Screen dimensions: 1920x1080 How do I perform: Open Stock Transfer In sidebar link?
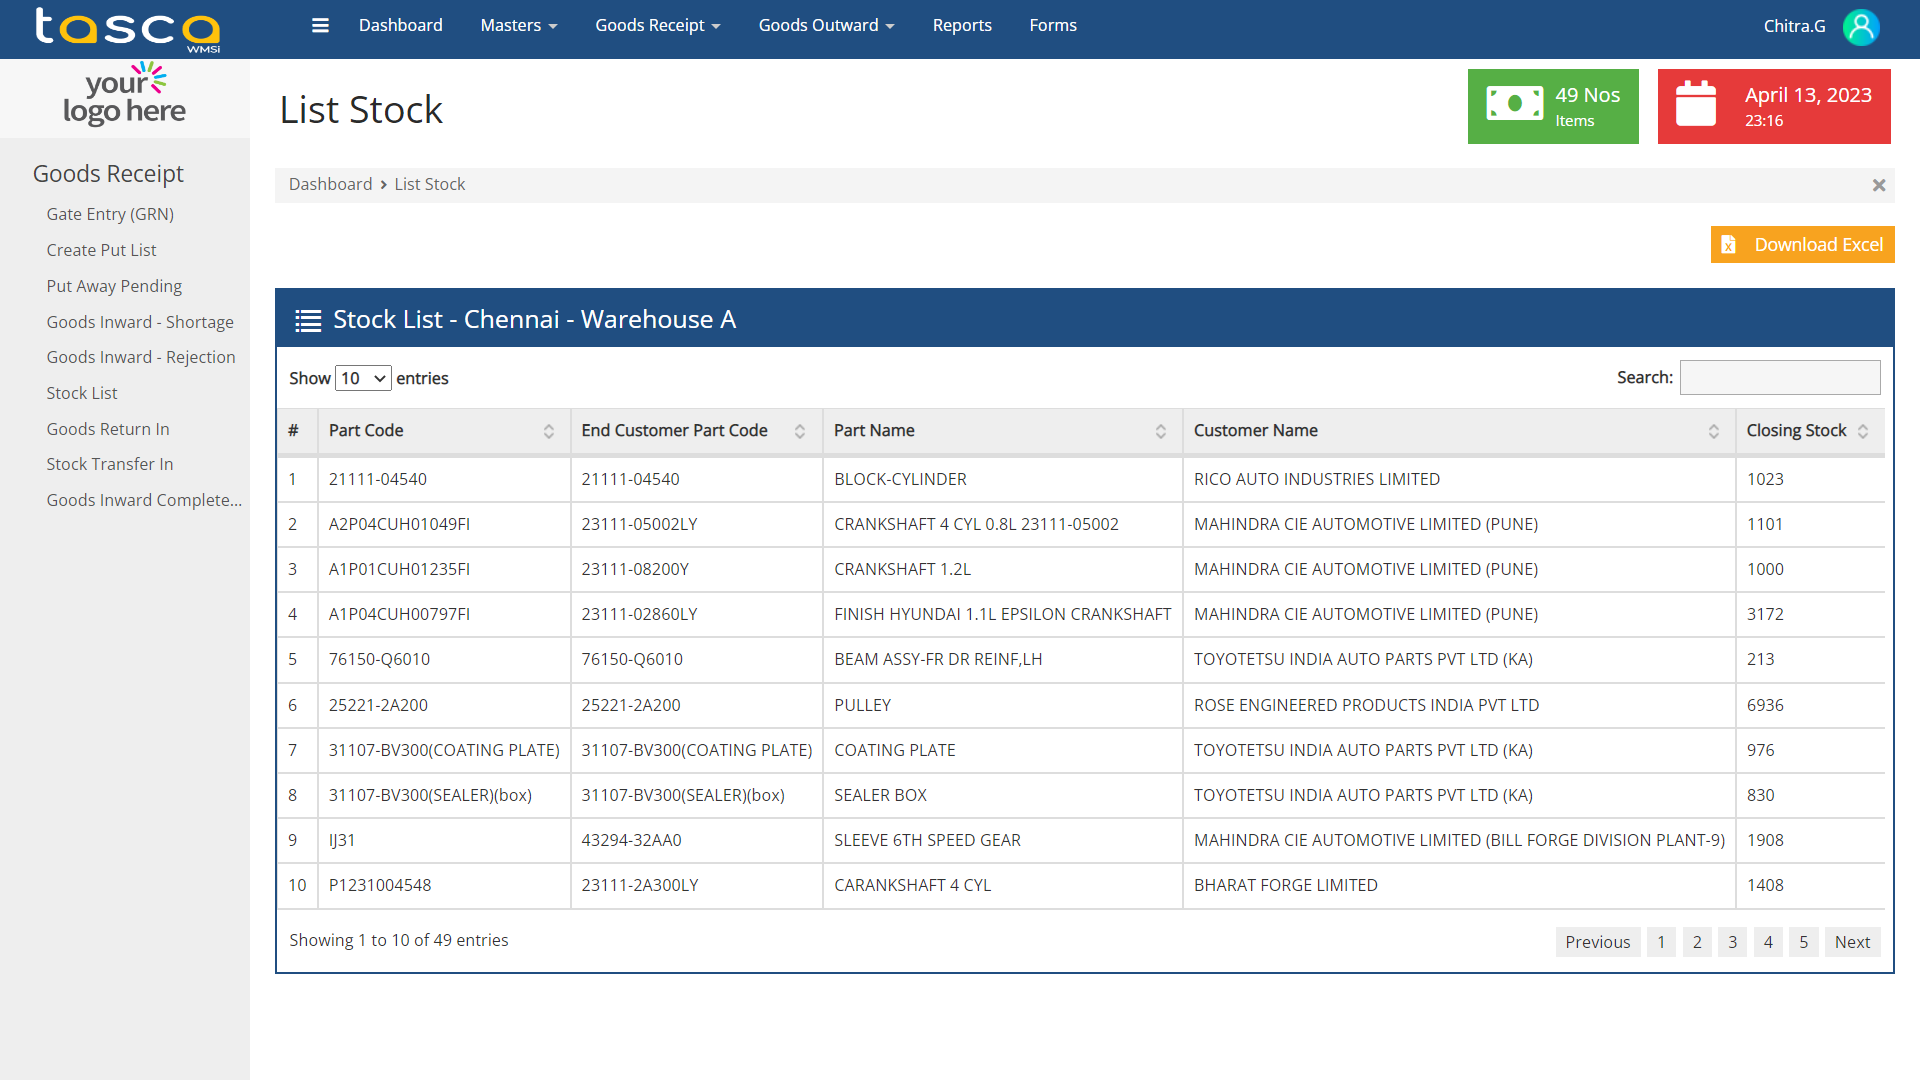(110, 464)
